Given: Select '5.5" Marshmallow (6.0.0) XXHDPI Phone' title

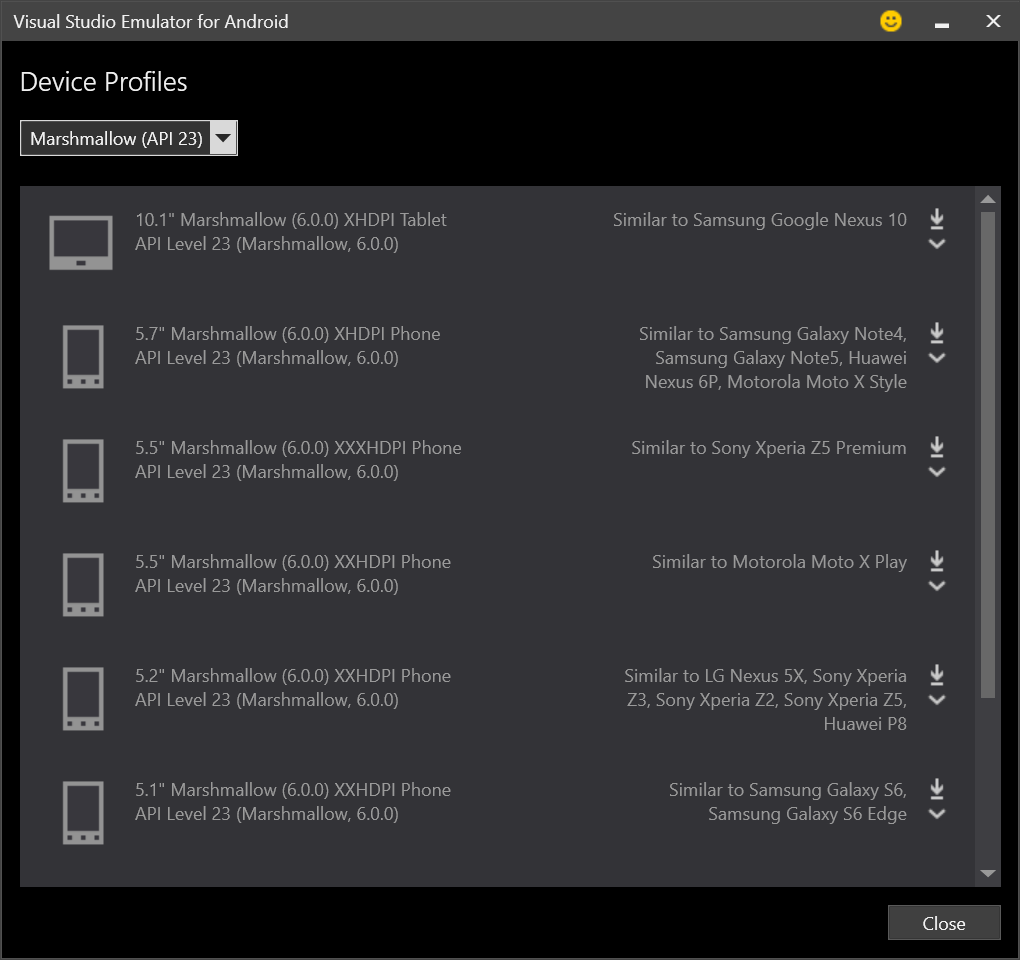Looking at the screenshot, I should pyautogui.click(x=293, y=561).
